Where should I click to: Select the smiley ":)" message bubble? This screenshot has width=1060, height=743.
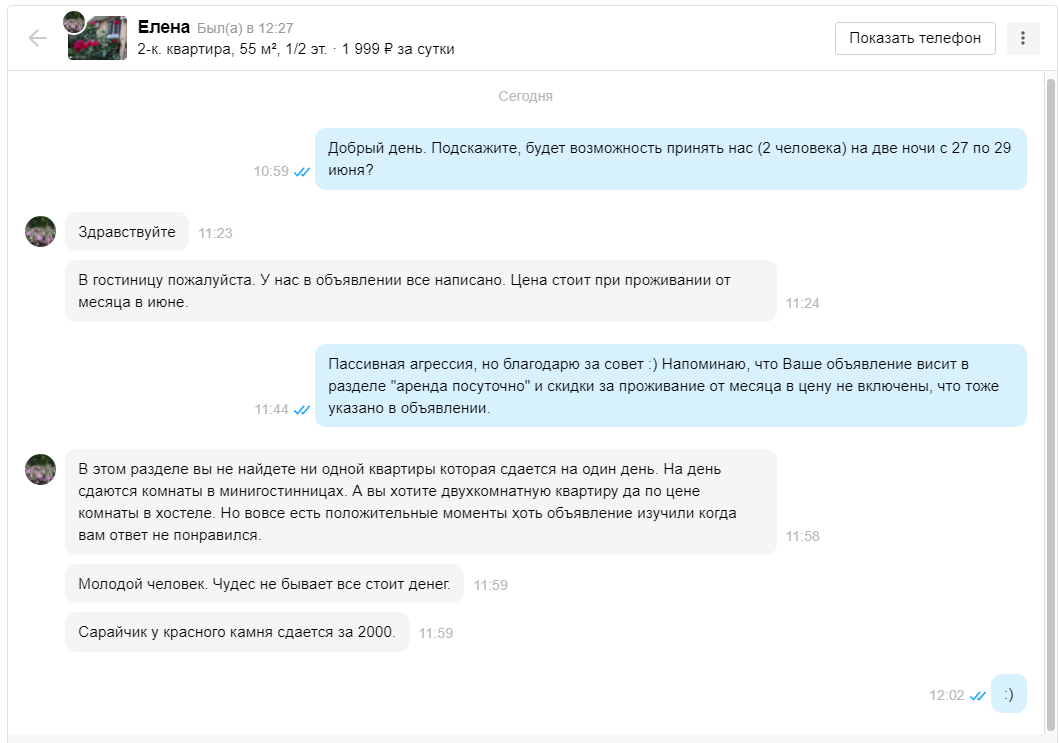coord(1009,694)
